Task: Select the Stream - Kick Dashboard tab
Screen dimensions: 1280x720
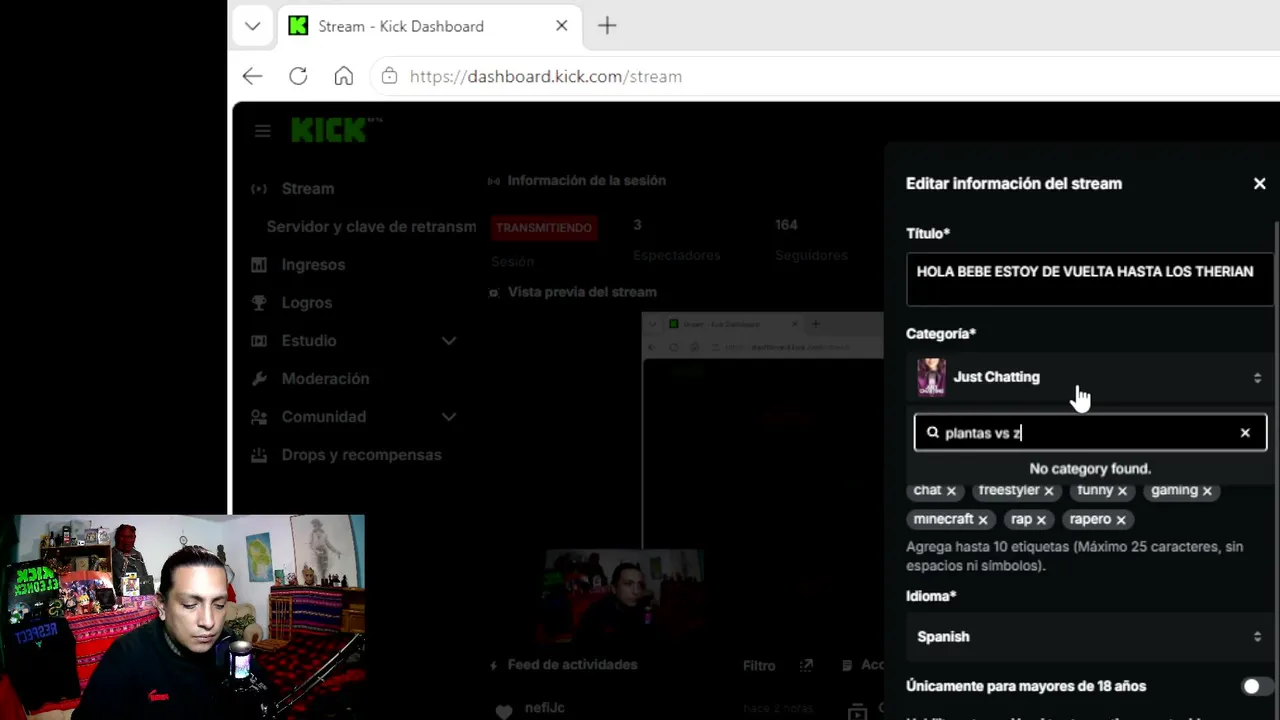Action: pos(428,26)
